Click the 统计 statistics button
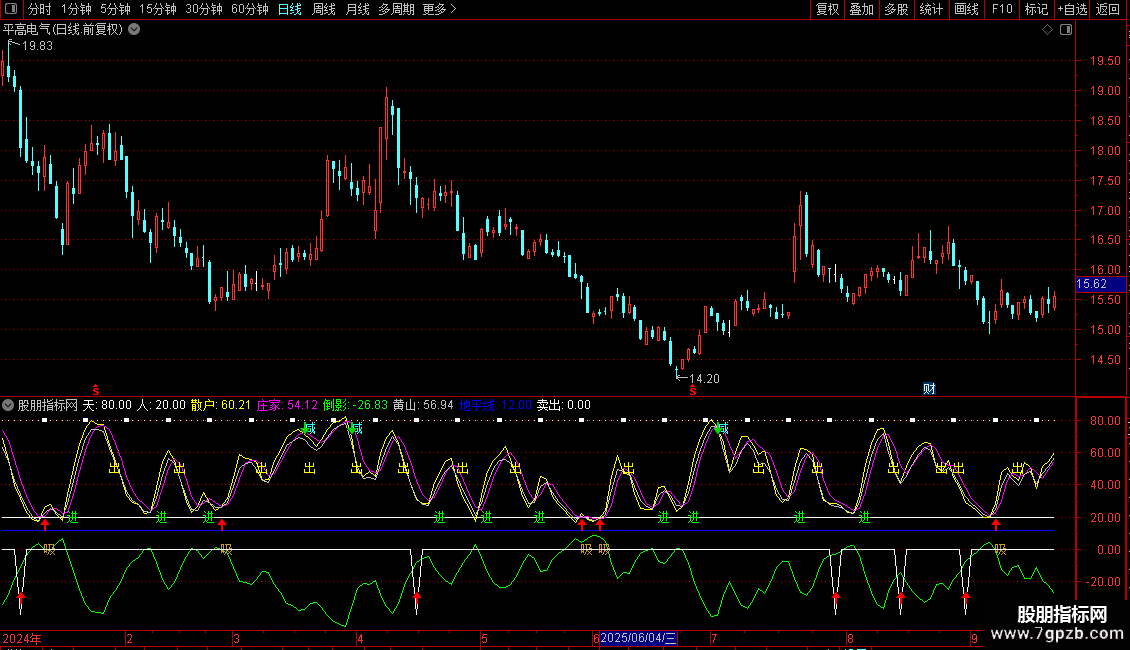 pos(931,9)
